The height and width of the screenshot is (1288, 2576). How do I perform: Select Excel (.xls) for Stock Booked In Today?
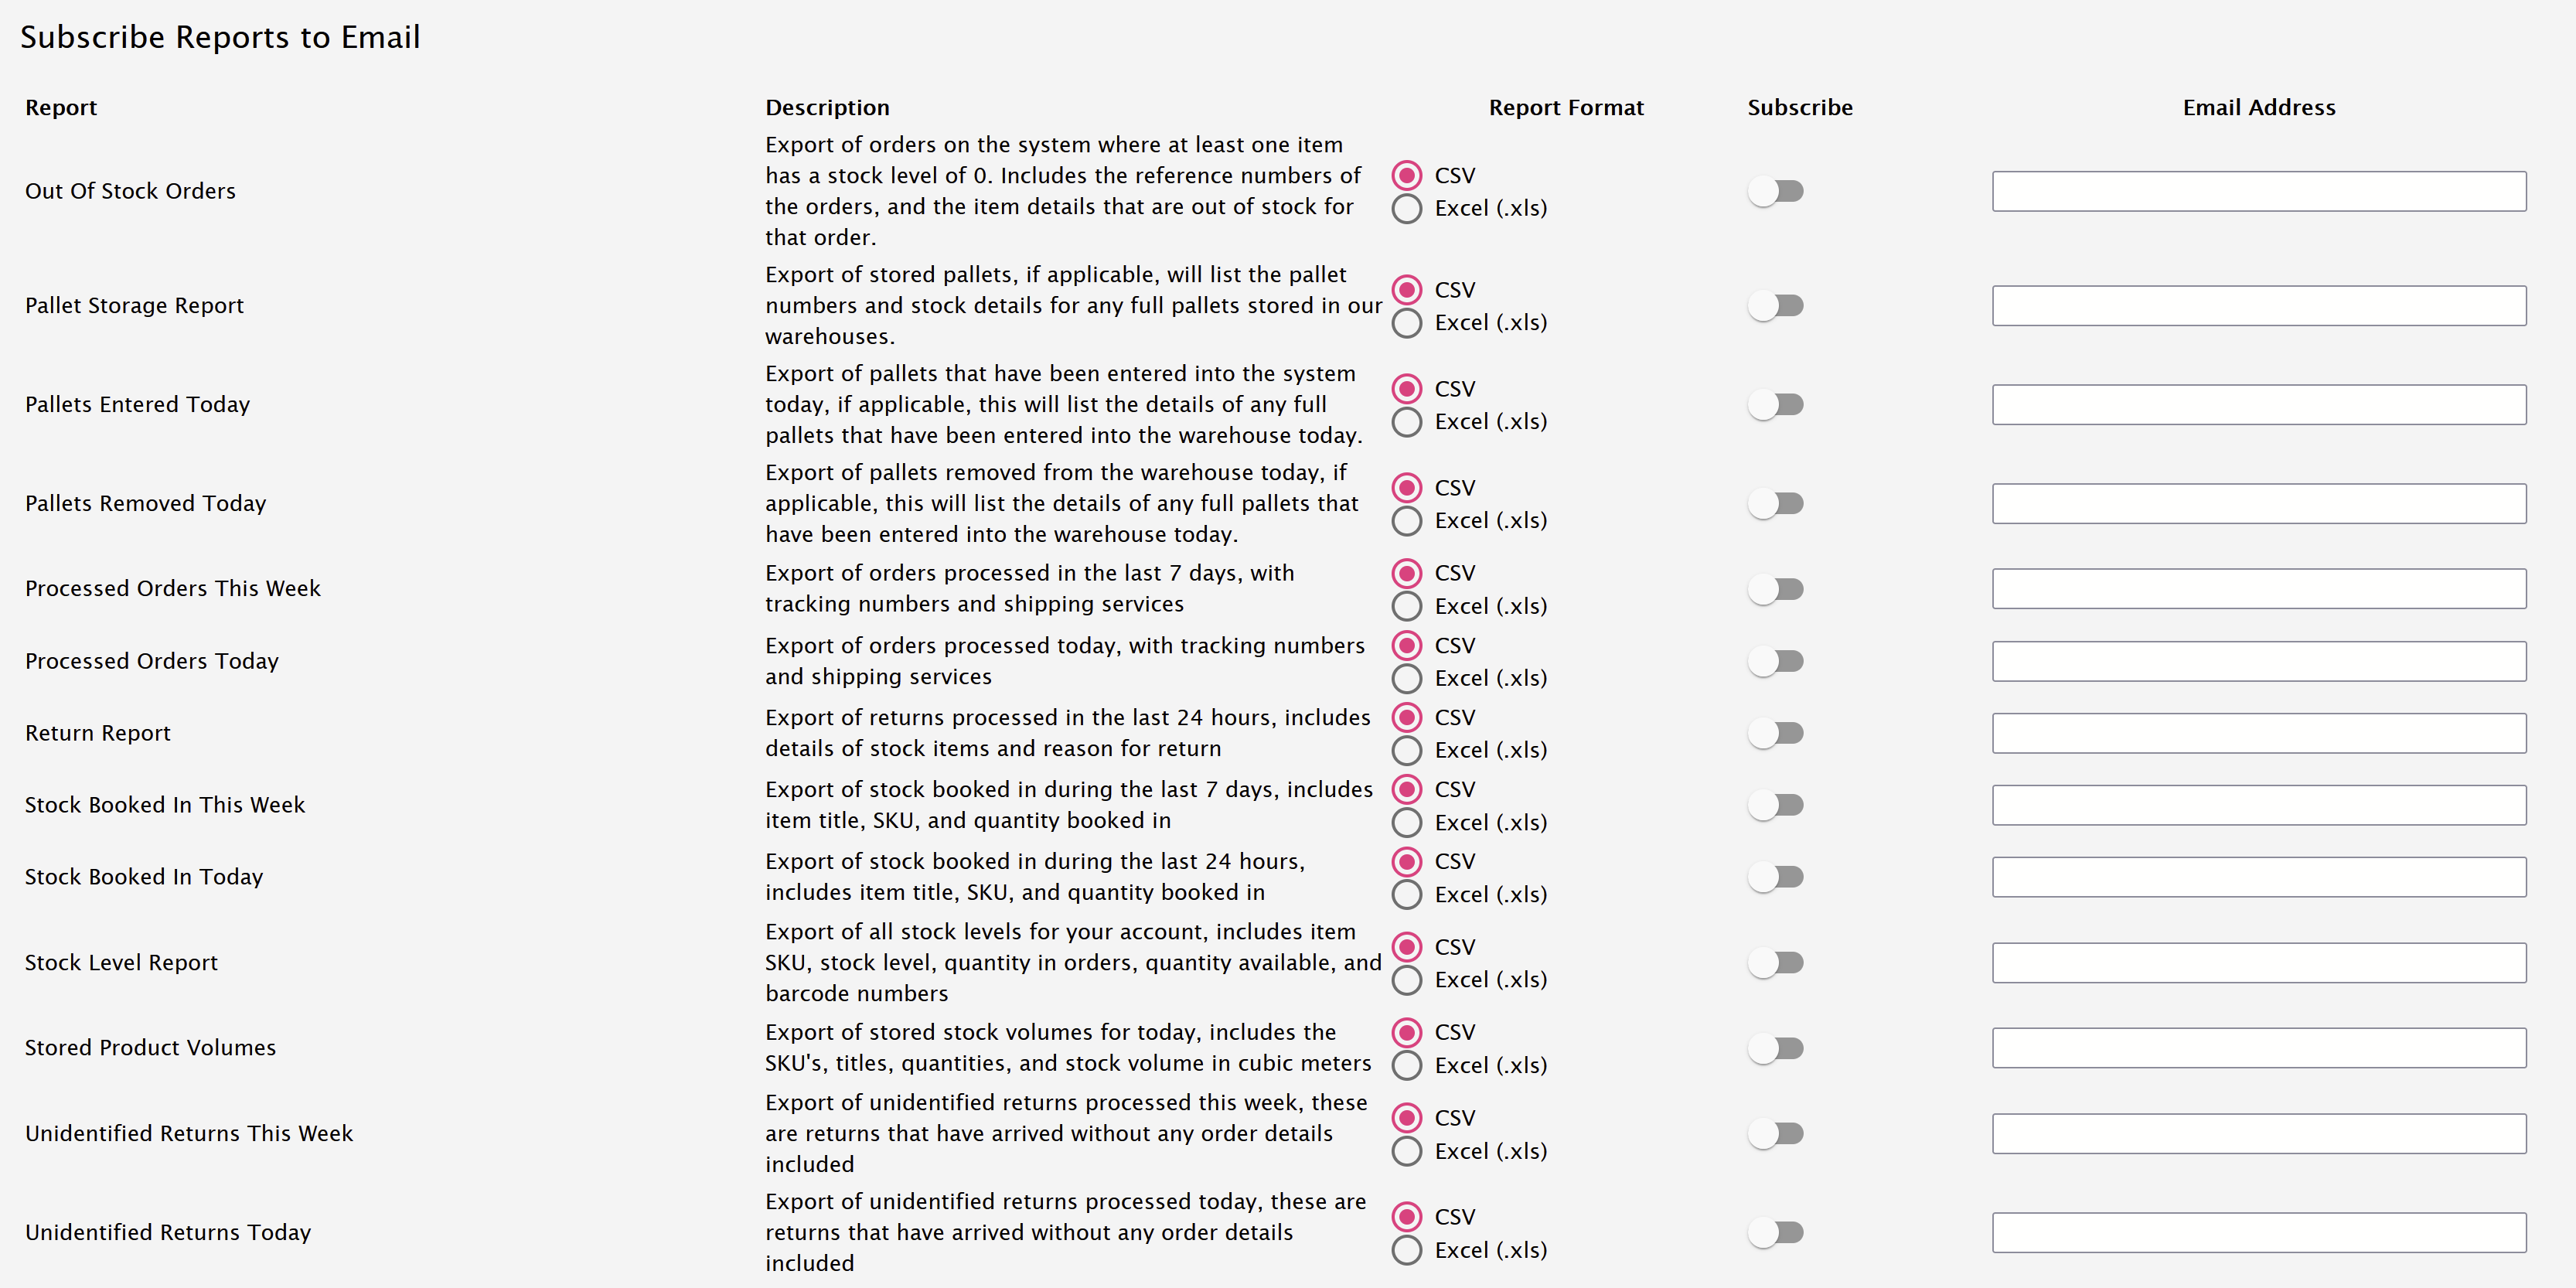tap(1407, 894)
